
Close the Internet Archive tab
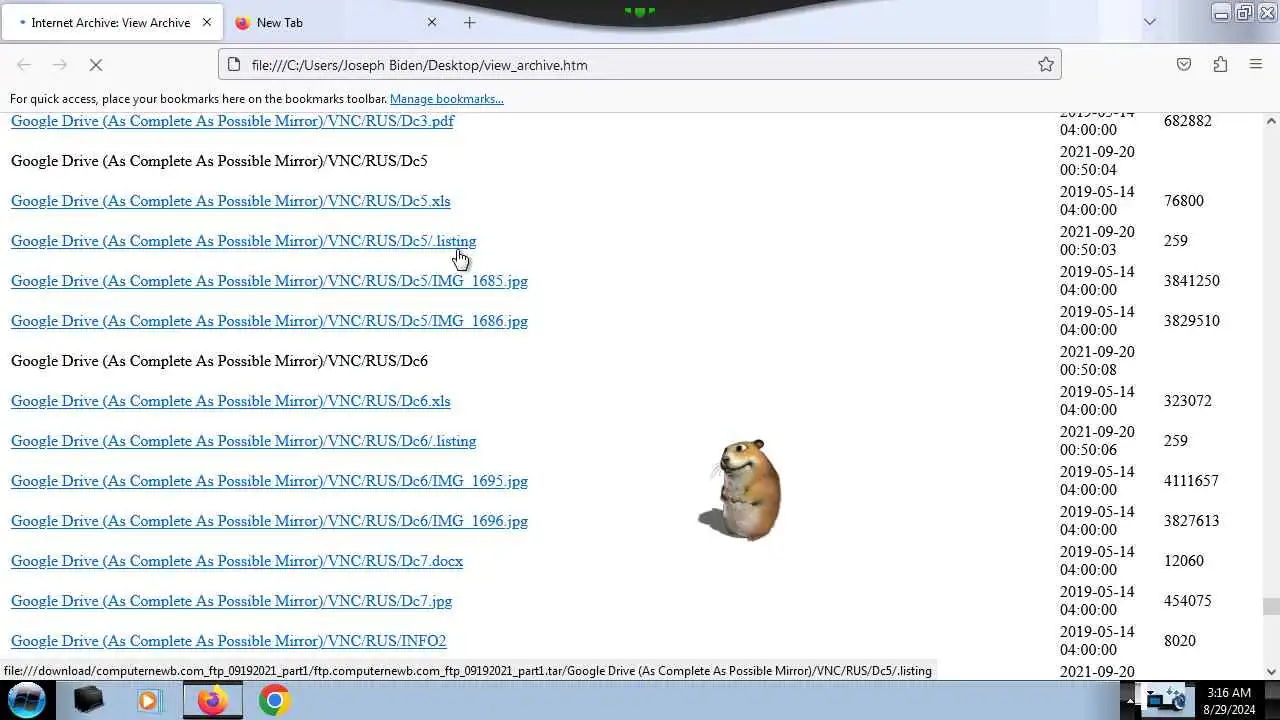point(207,22)
